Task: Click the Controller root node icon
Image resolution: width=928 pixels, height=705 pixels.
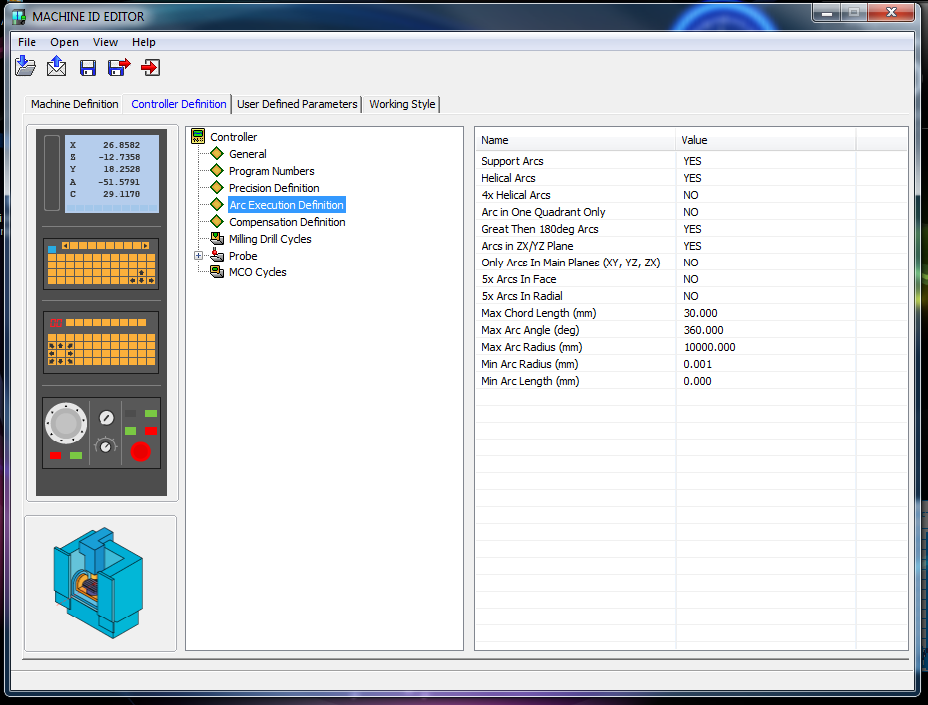Action: pos(198,137)
